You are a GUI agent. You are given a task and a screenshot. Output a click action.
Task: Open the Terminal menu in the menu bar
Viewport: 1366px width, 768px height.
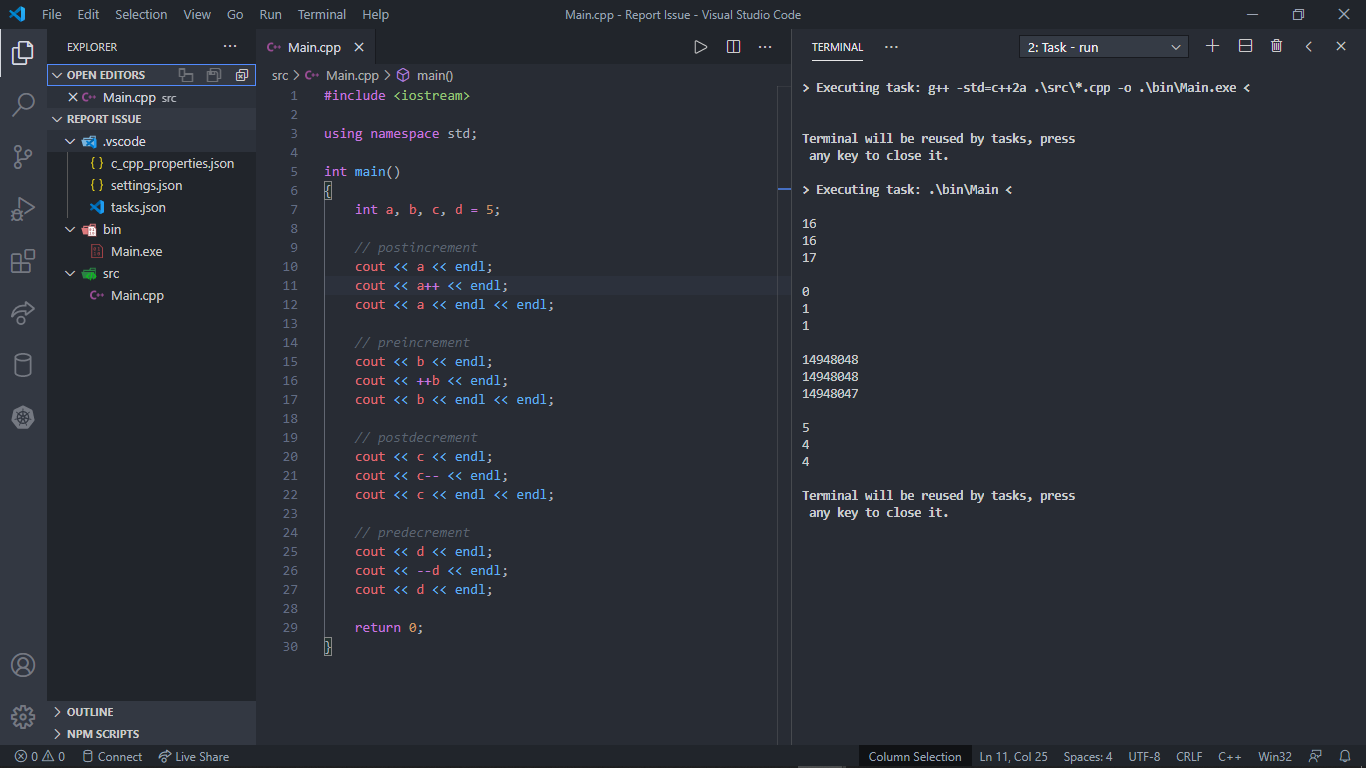pos(321,14)
